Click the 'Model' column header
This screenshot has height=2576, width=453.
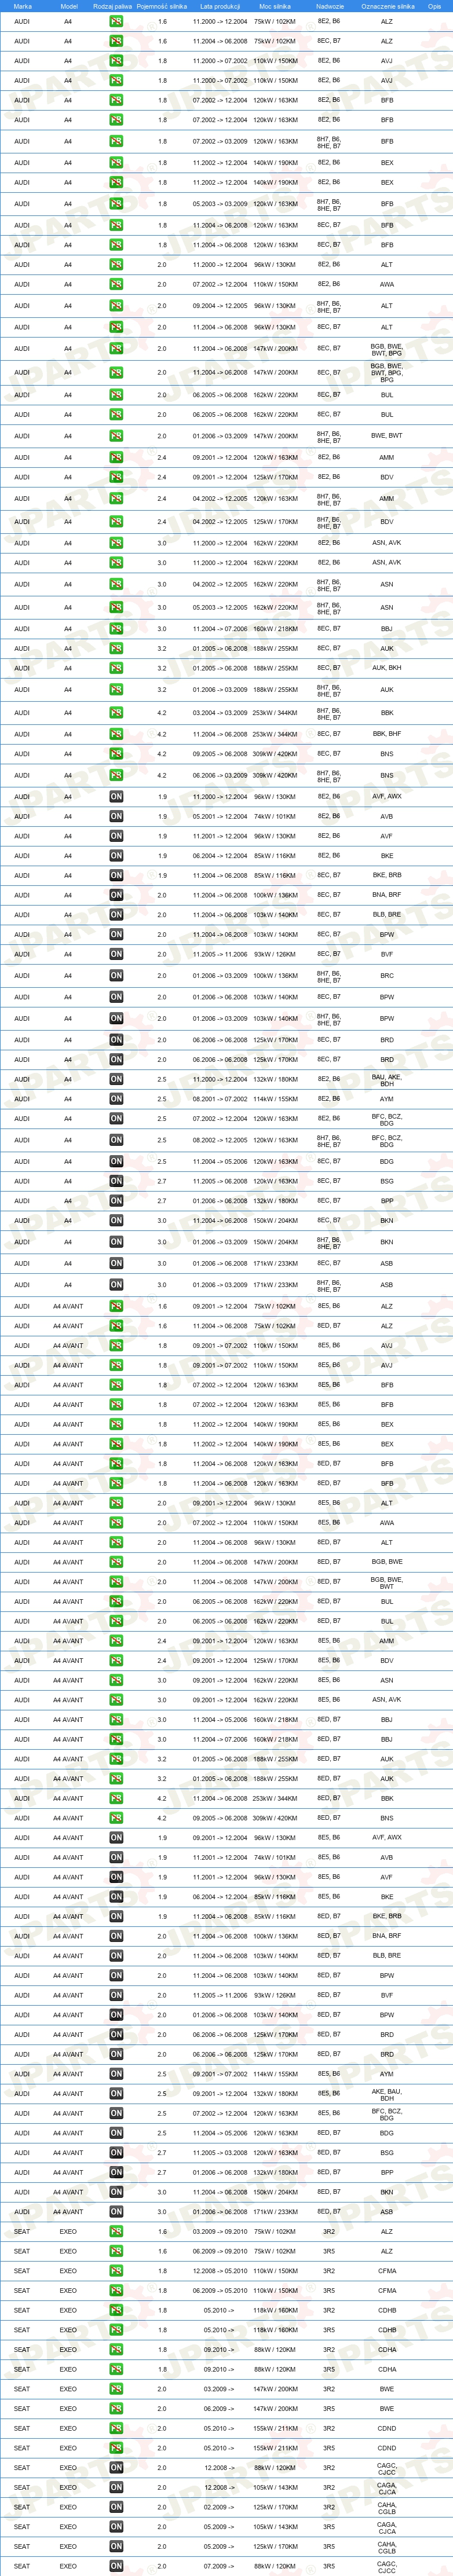click(69, 6)
